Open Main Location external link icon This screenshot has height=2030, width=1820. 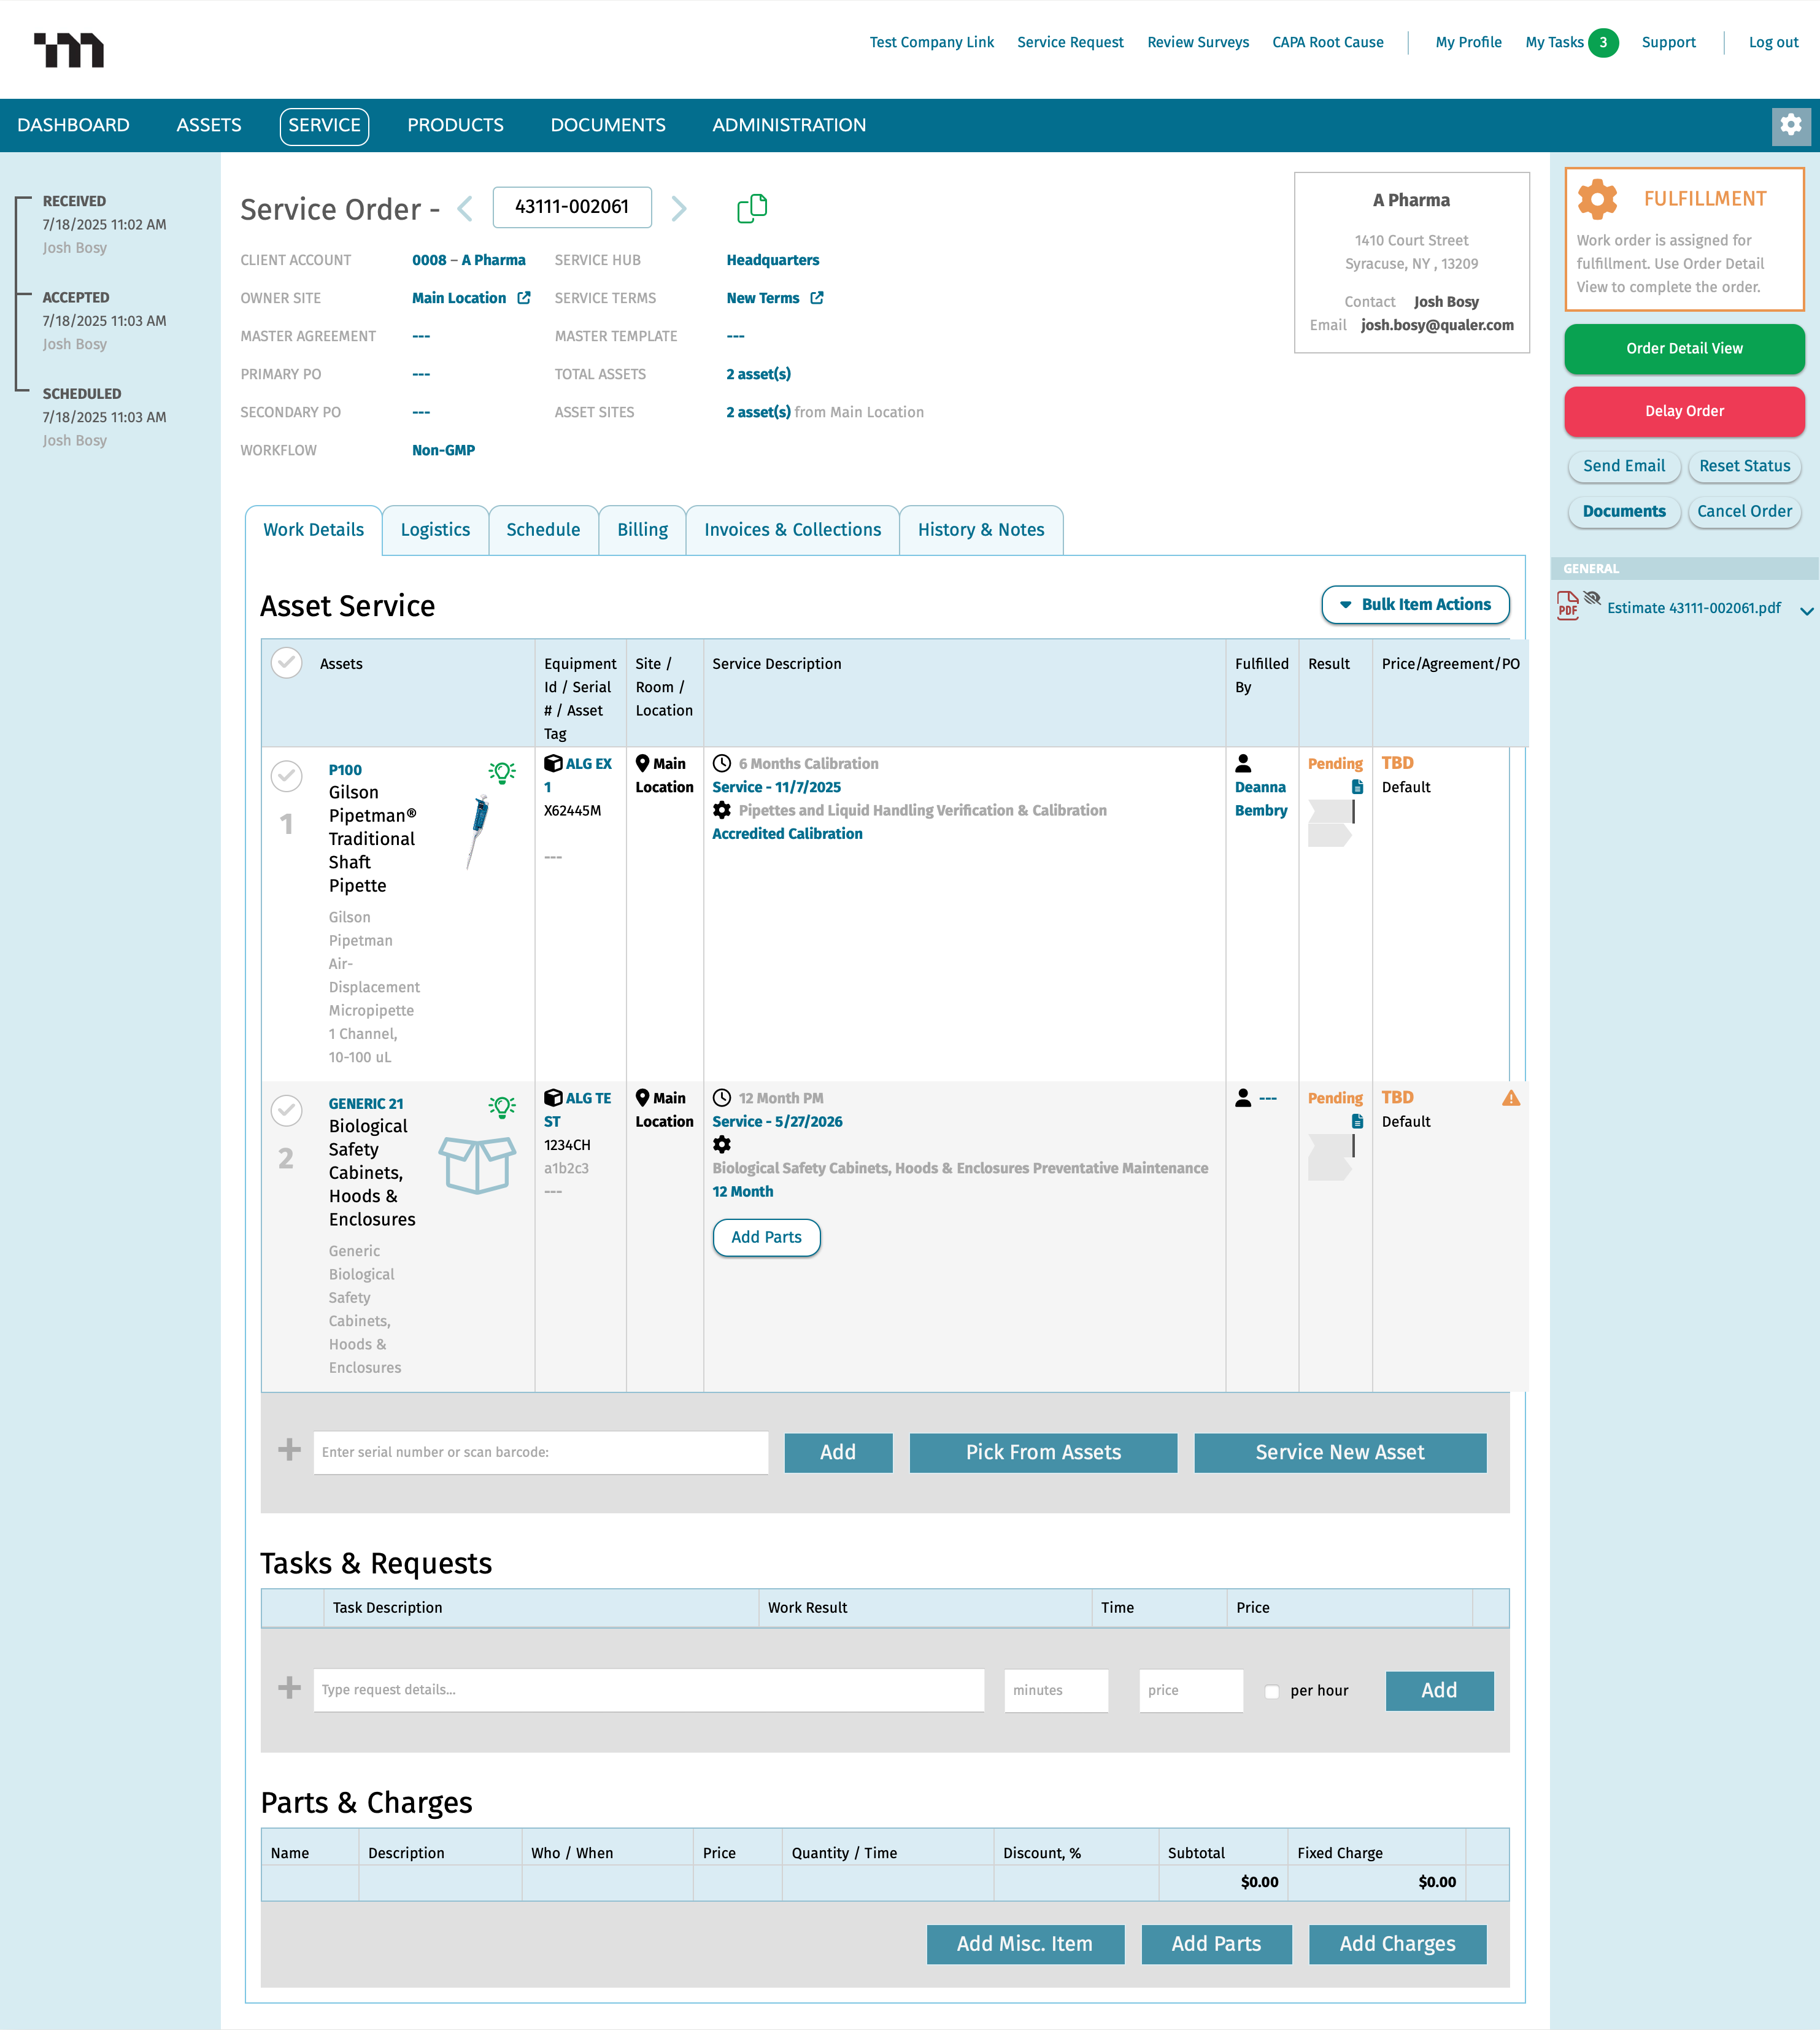click(x=524, y=298)
